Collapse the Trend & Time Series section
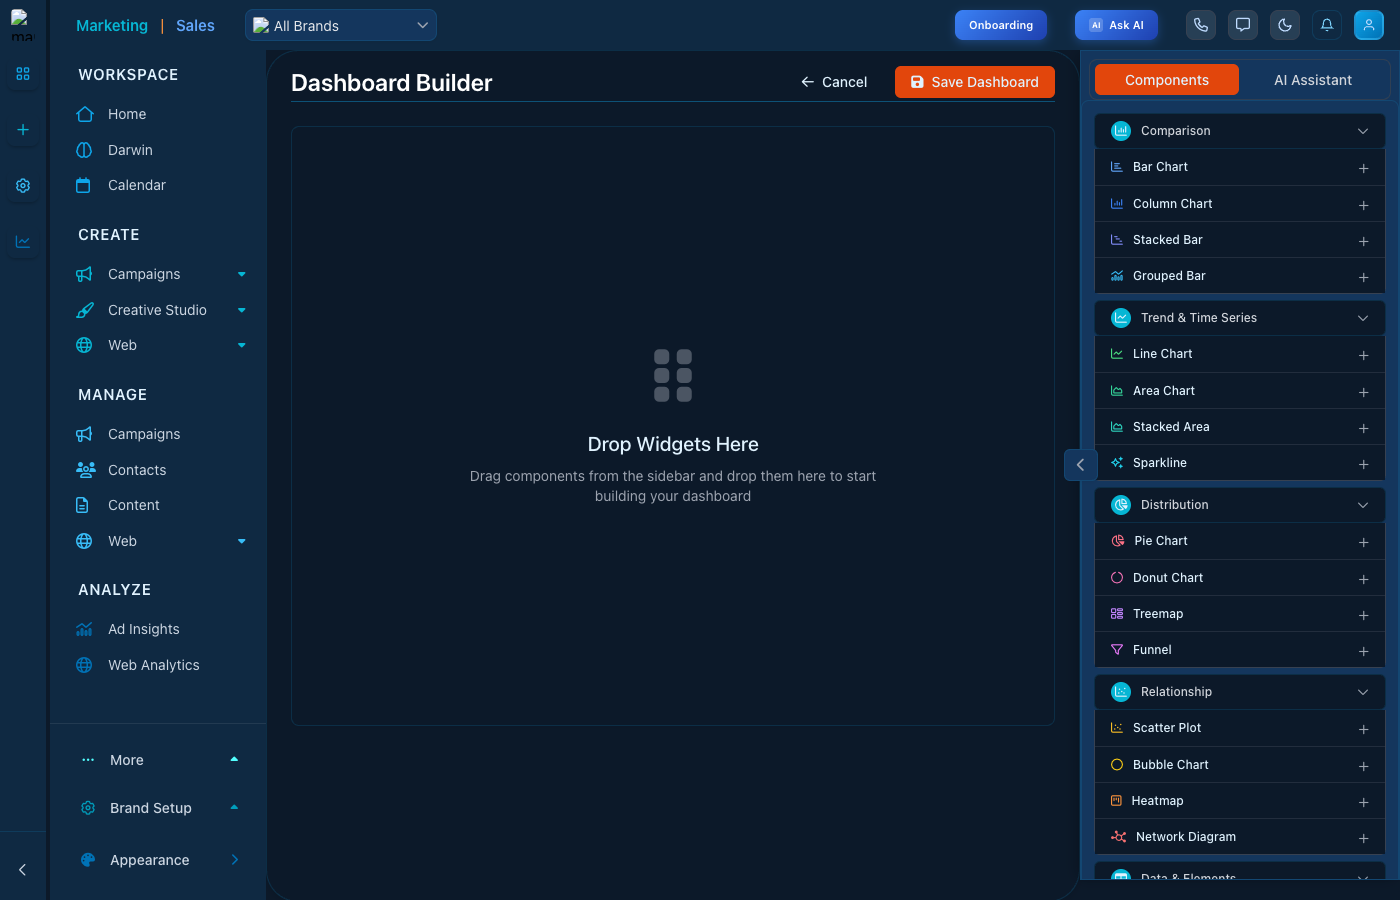 coord(1240,318)
